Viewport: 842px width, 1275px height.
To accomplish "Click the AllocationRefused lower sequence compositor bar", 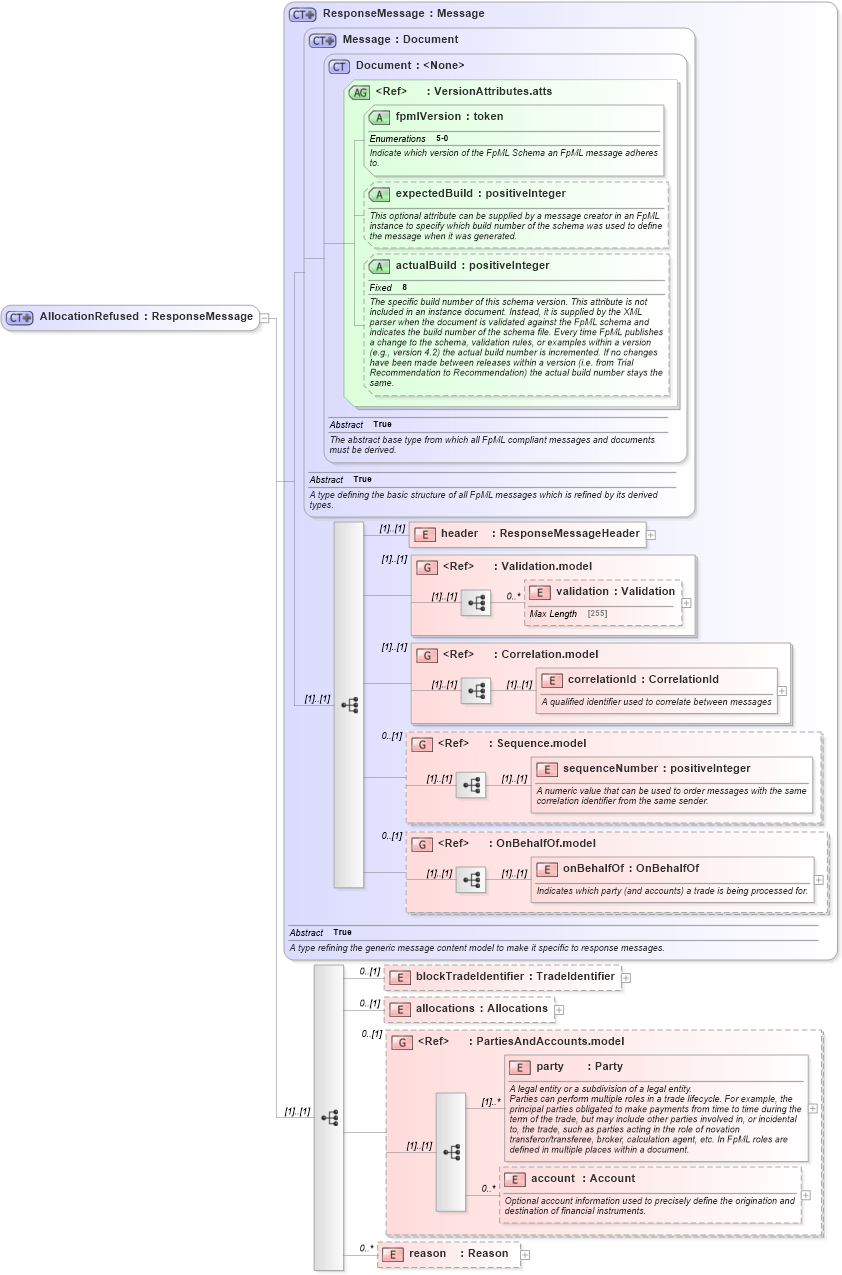I will tap(329, 1117).
